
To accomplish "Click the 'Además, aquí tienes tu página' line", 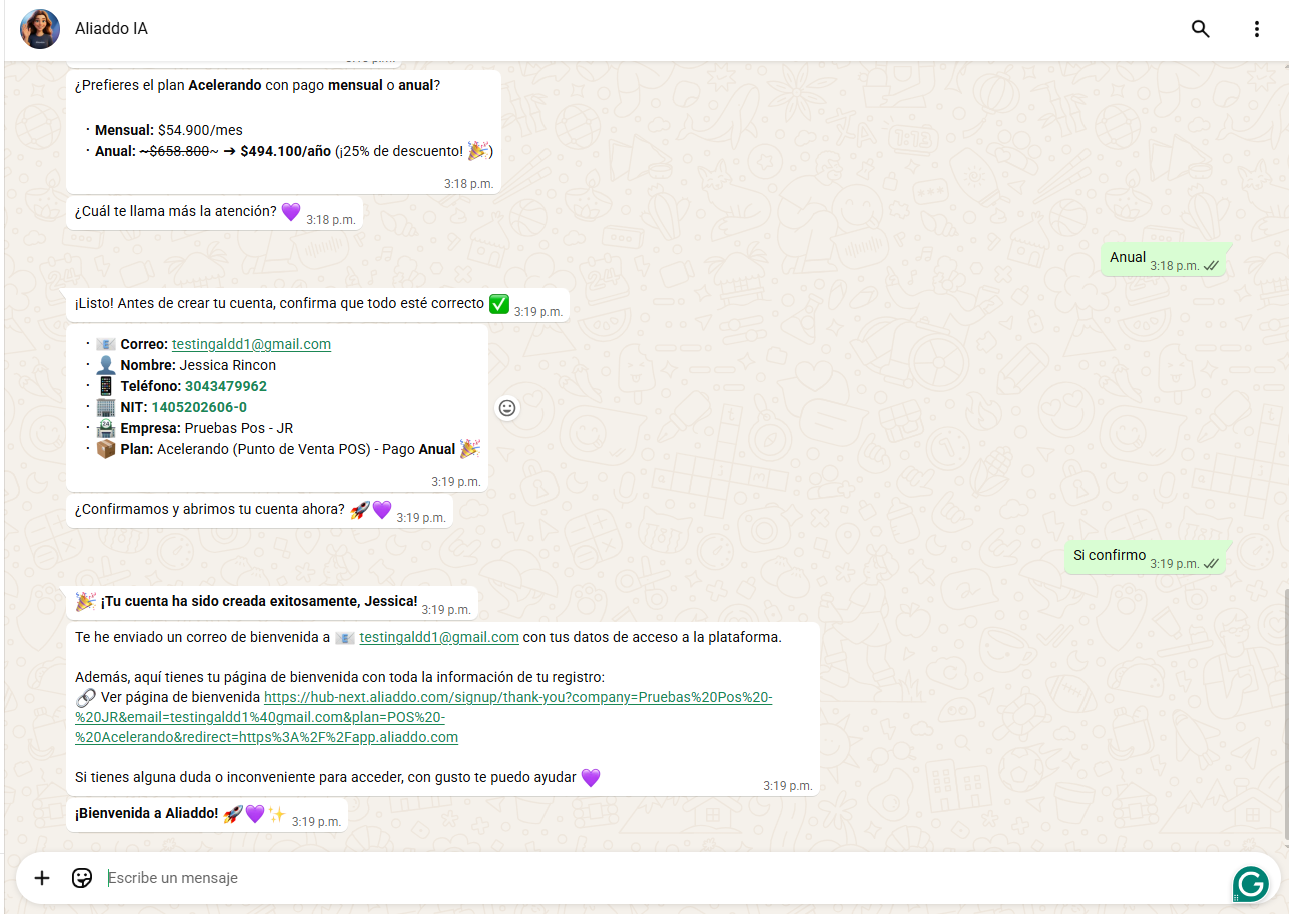I will tap(340, 675).
